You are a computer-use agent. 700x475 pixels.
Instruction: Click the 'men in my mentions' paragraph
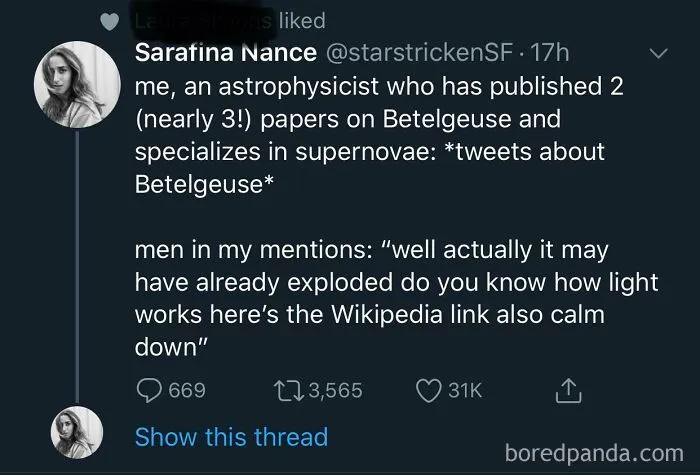pos(396,298)
